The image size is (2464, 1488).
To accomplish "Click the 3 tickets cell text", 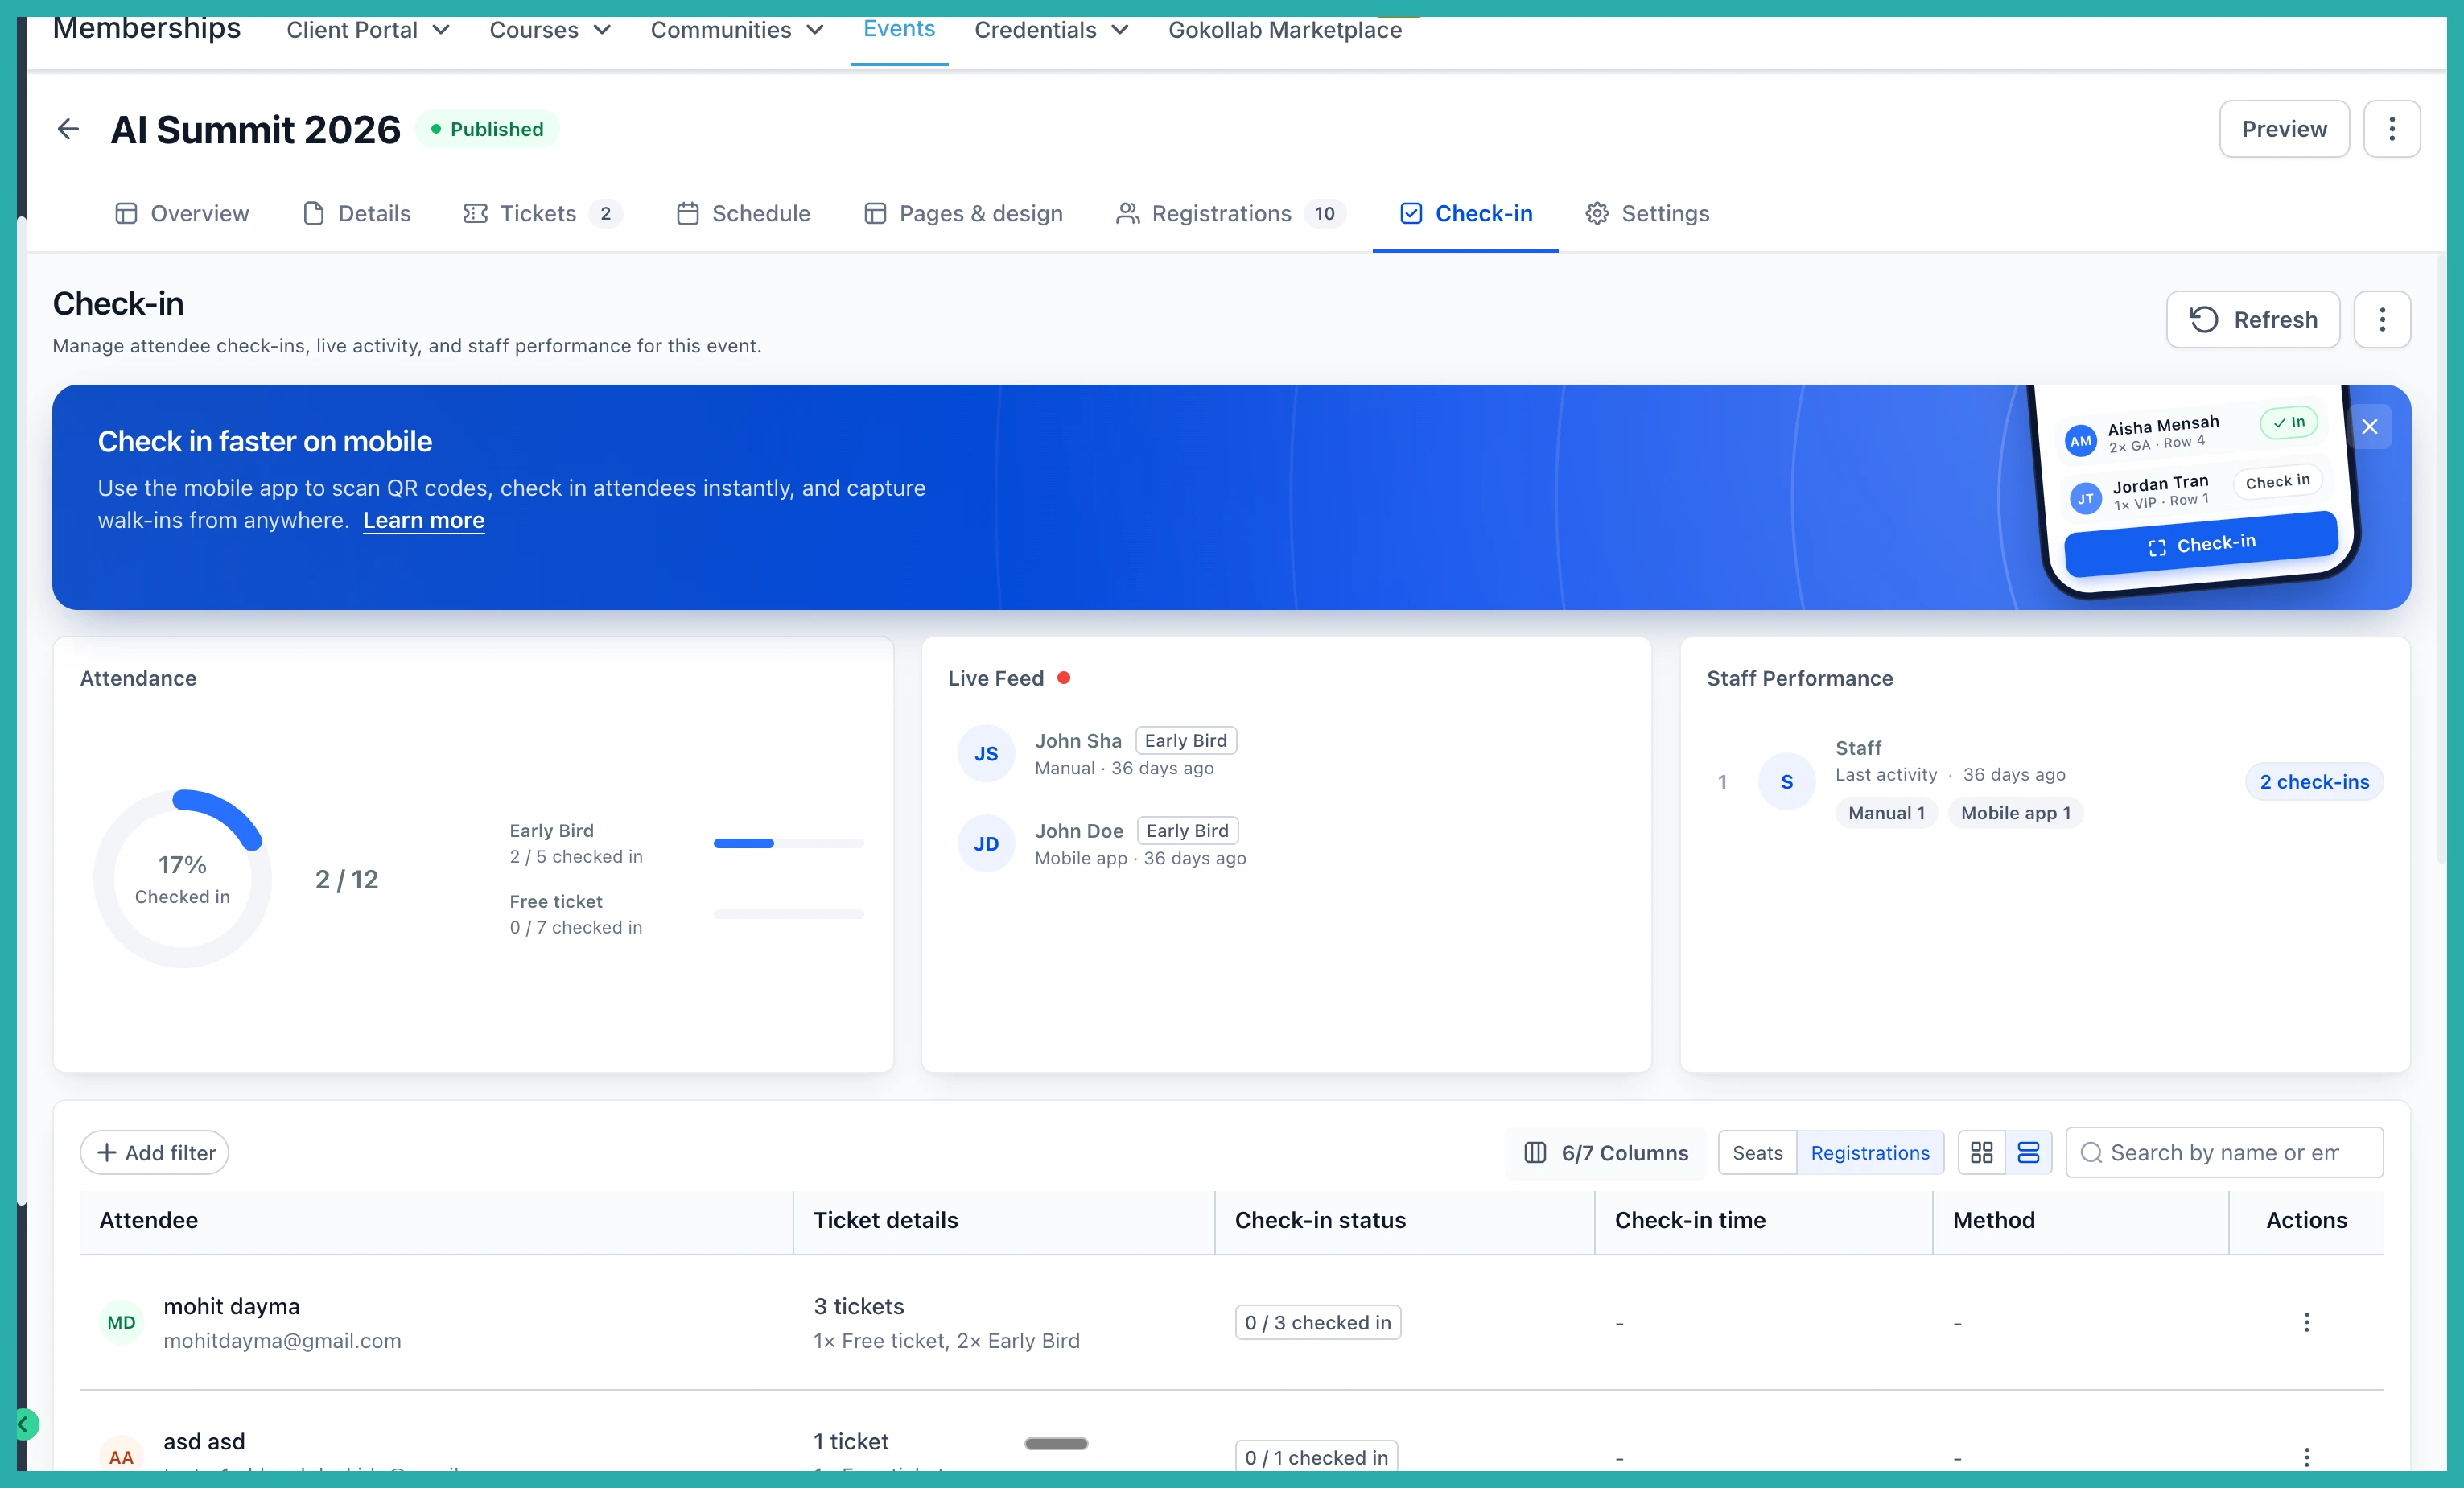I will click(858, 1306).
